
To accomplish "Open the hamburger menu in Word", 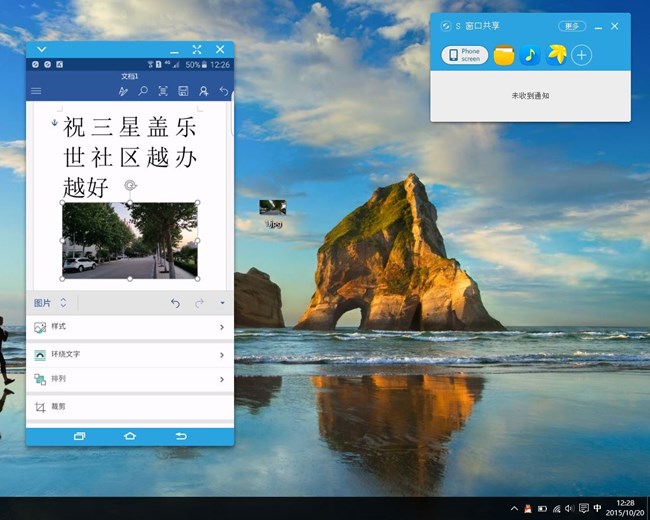I will pos(37,91).
